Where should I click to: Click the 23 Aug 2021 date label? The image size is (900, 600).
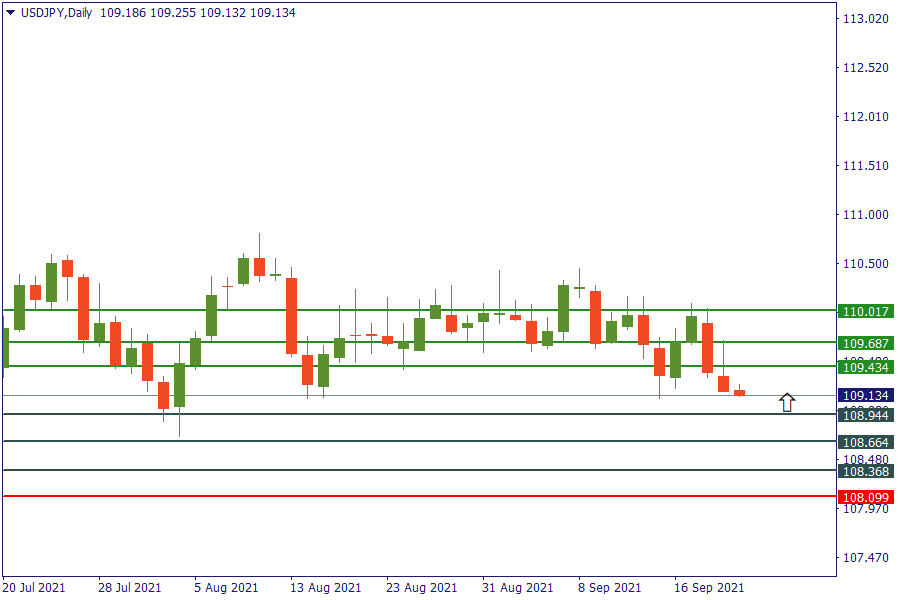coord(422,588)
